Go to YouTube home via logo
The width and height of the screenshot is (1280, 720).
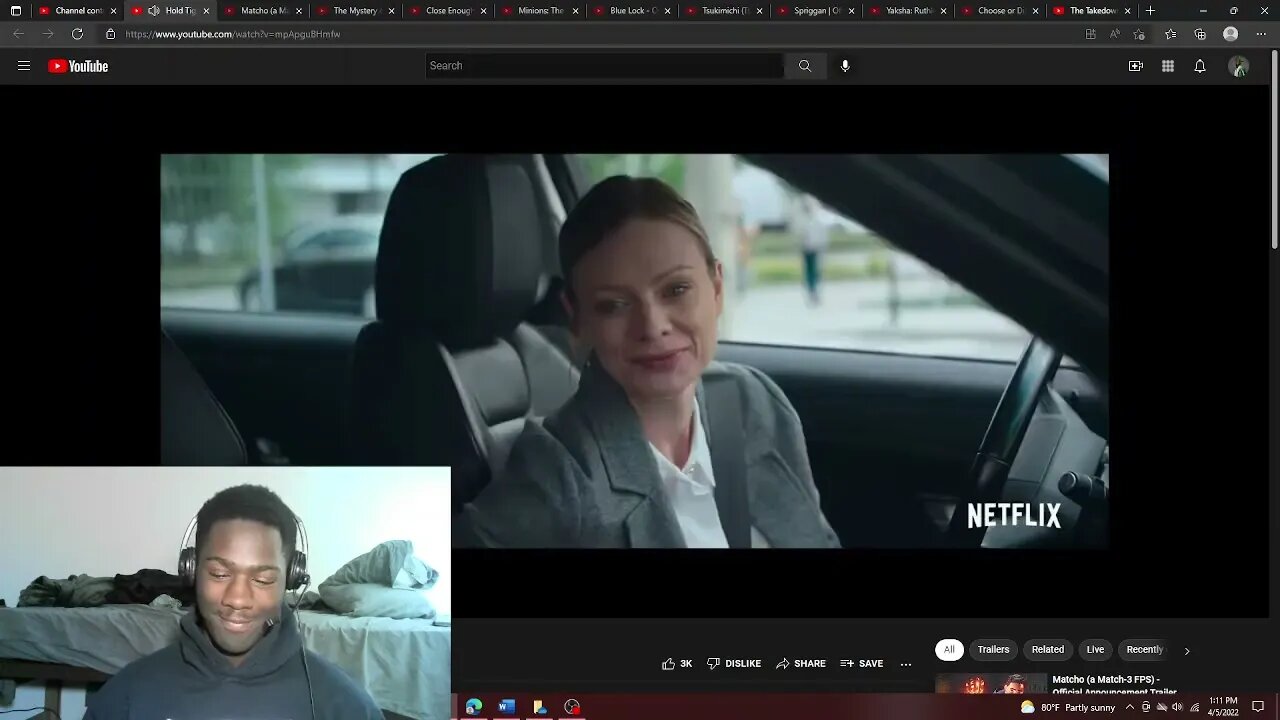coord(78,66)
